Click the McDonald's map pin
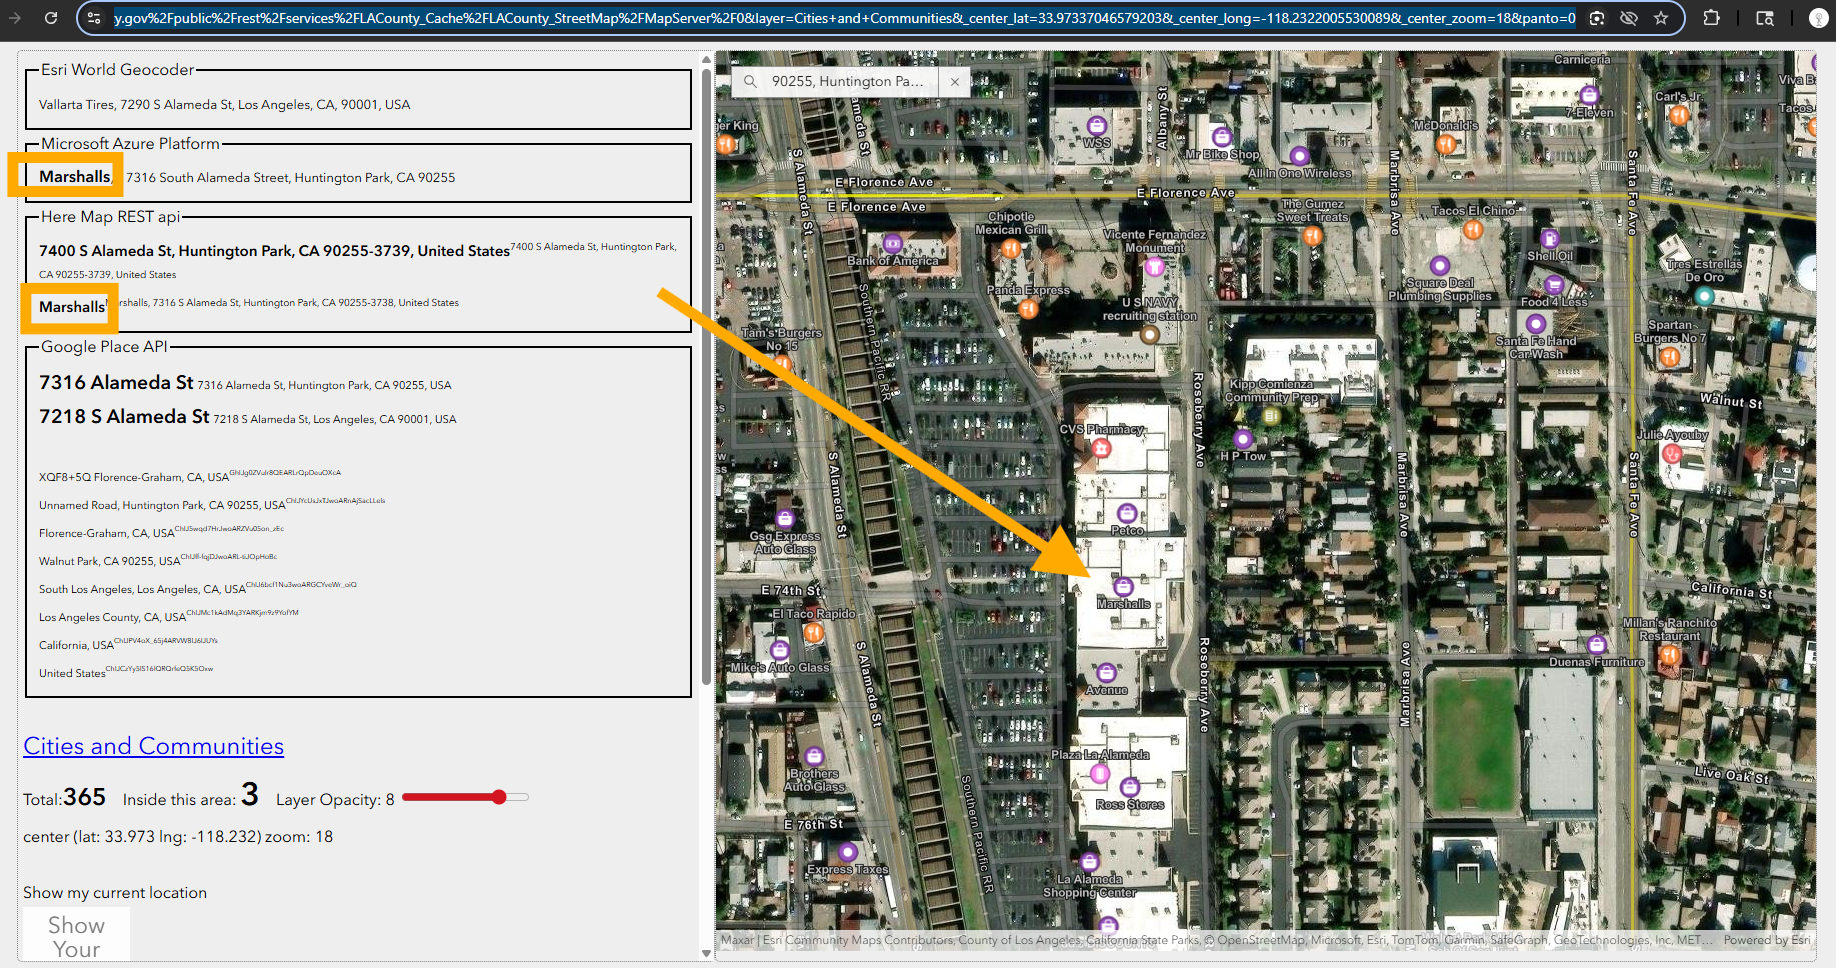The width and height of the screenshot is (1836, 968). pyautogui.click(x=1445, y=144)
